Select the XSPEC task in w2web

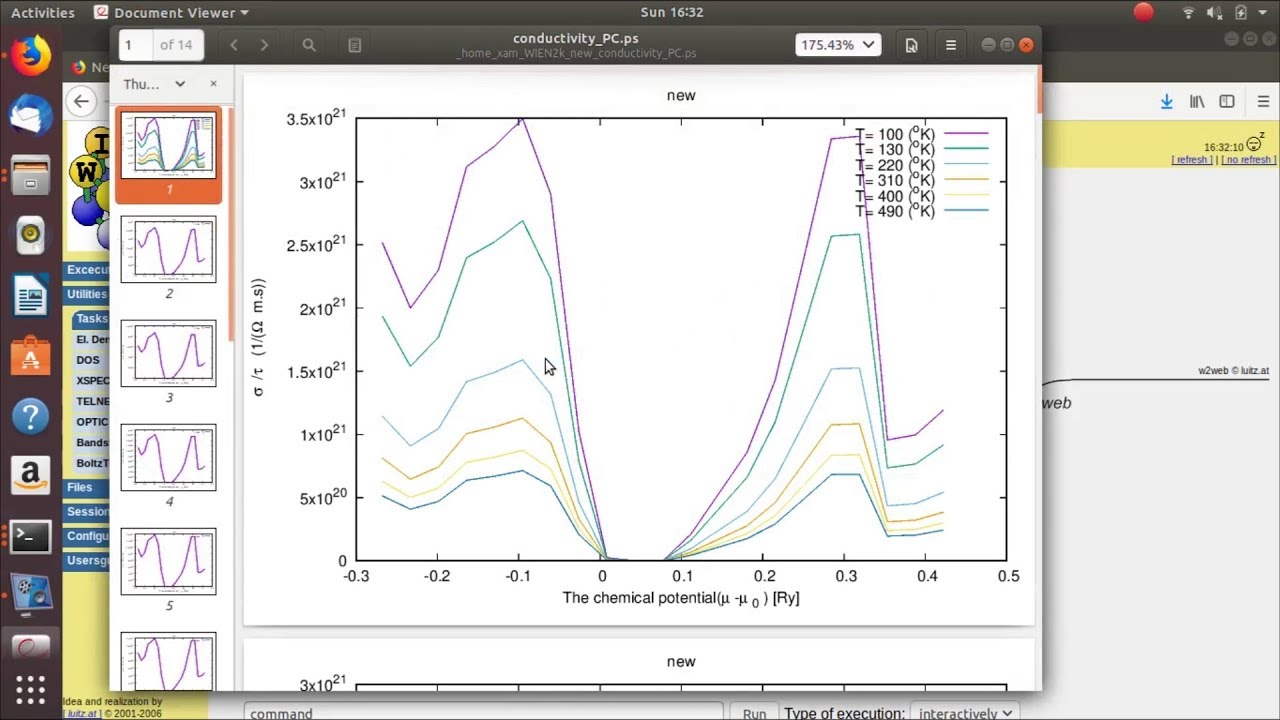[x=93, y=381]
